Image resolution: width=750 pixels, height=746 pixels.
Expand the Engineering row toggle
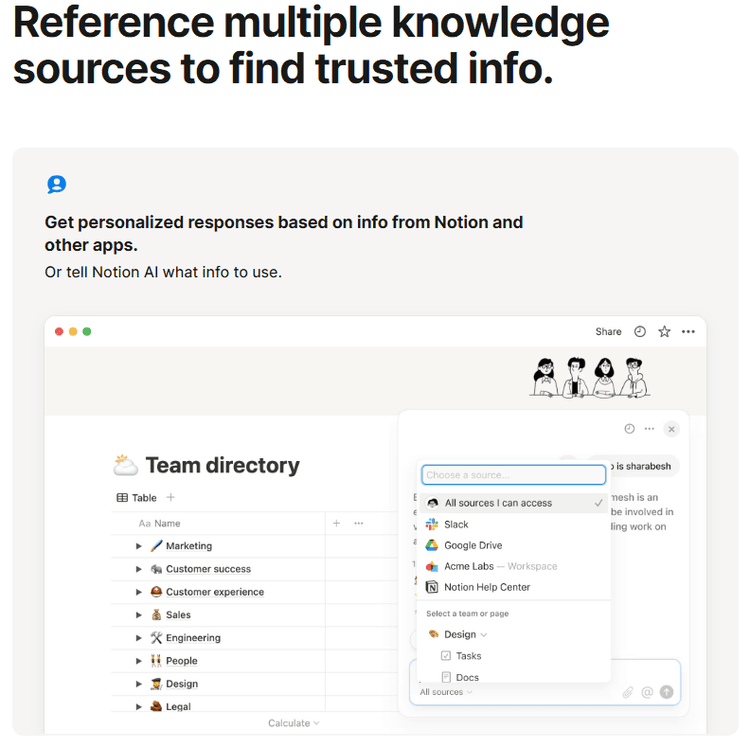139,638
